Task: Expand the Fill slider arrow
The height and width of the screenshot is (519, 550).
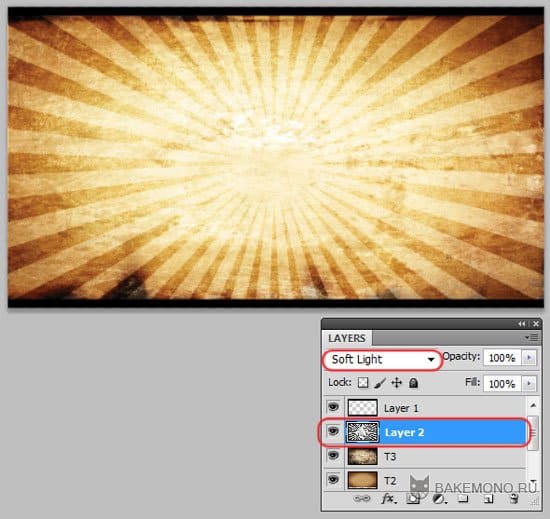Action: (x=529, y=383)
